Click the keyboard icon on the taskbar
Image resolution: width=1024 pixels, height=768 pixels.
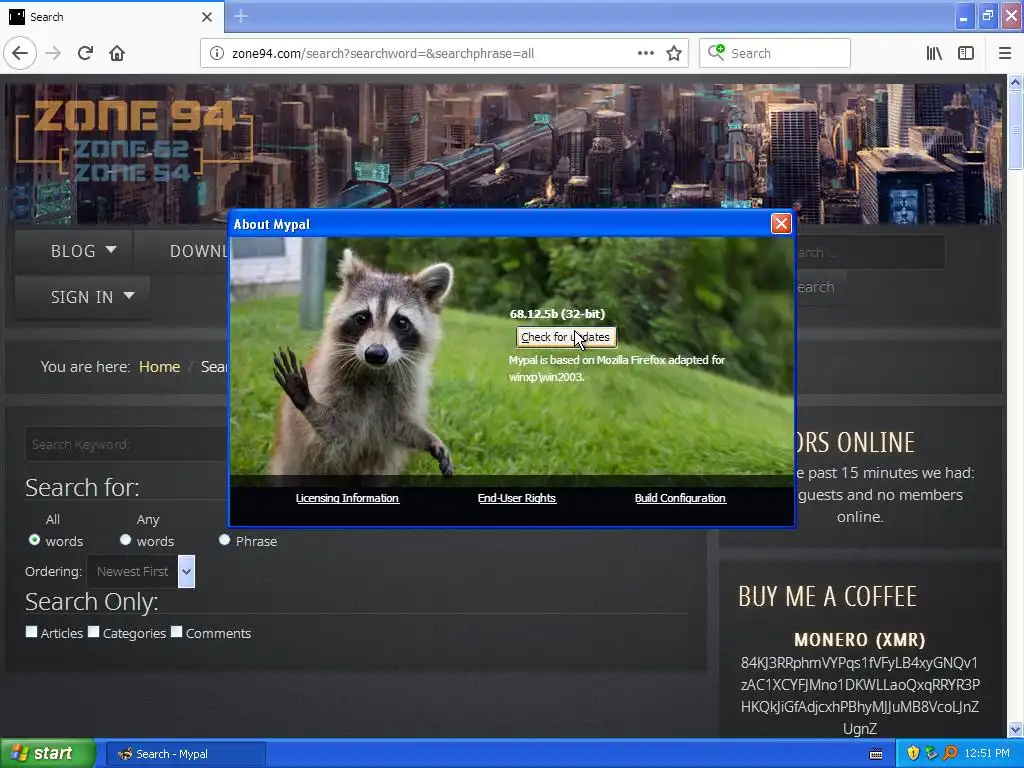click(x=876, y=754)
